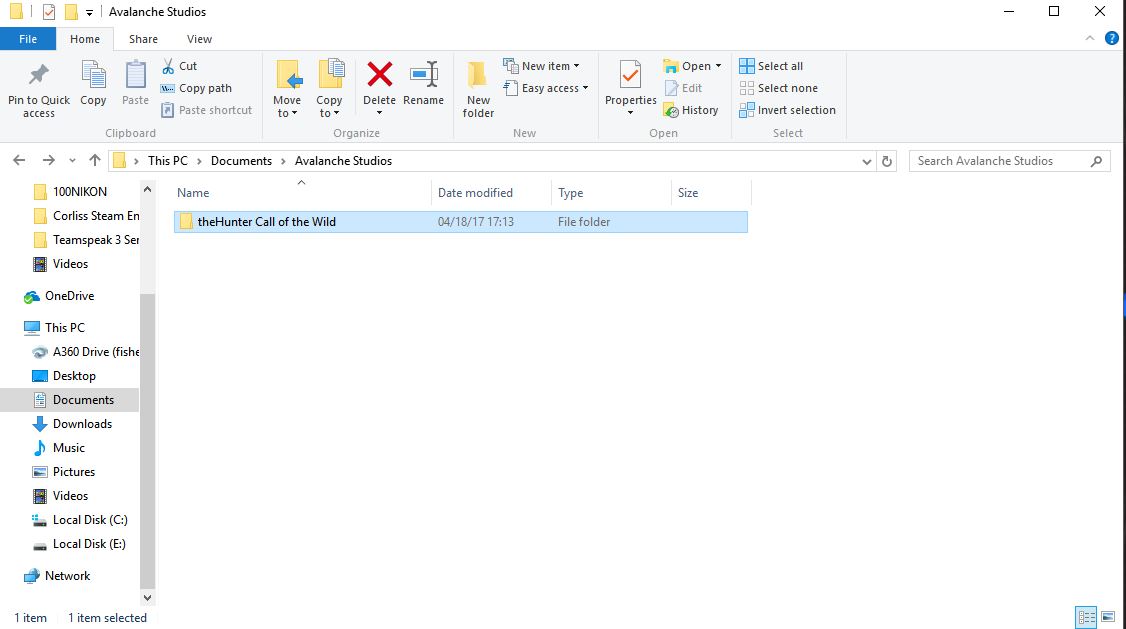Show file History

(x=691, y=110)
